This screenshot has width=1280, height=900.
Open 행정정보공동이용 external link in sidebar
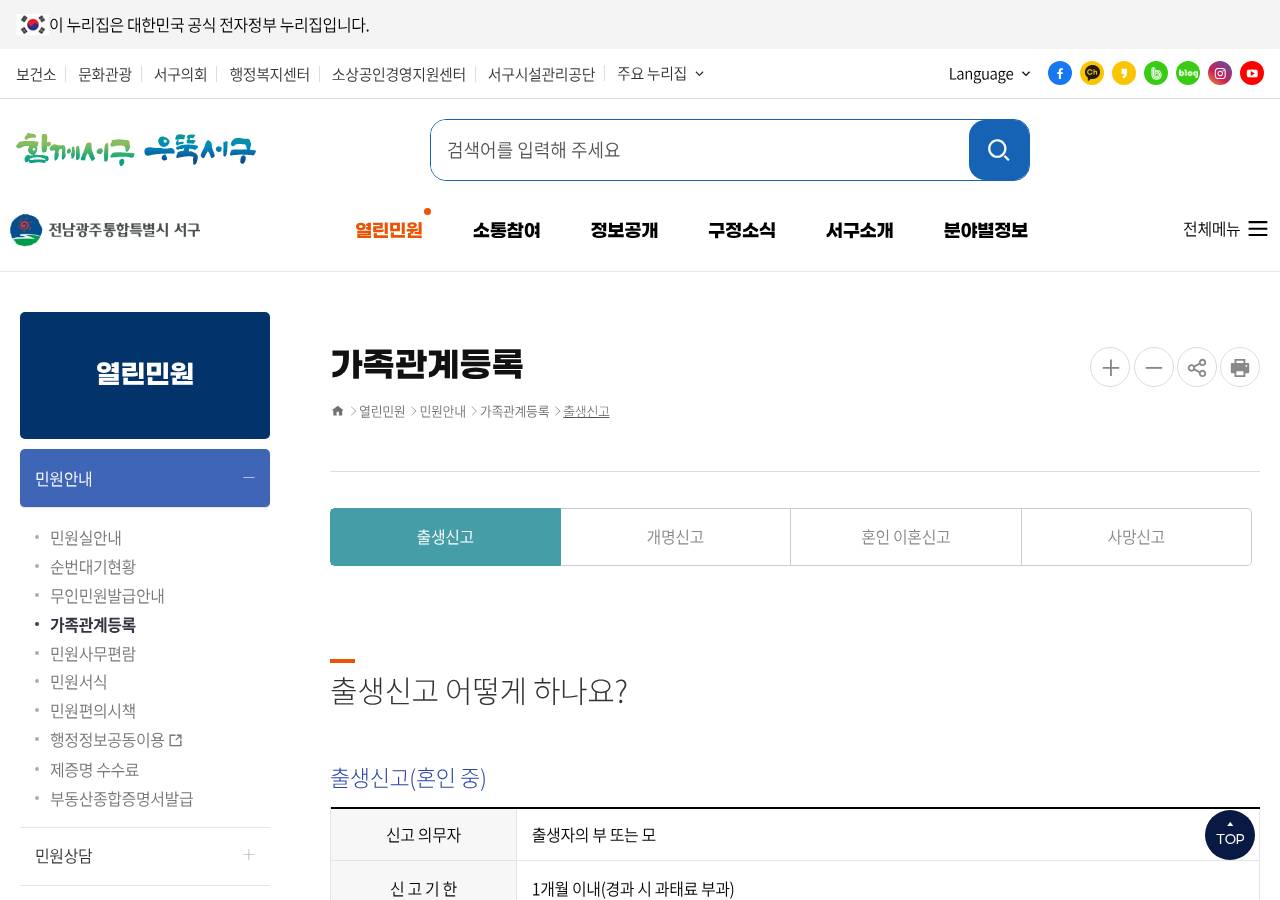coord(116,740)
